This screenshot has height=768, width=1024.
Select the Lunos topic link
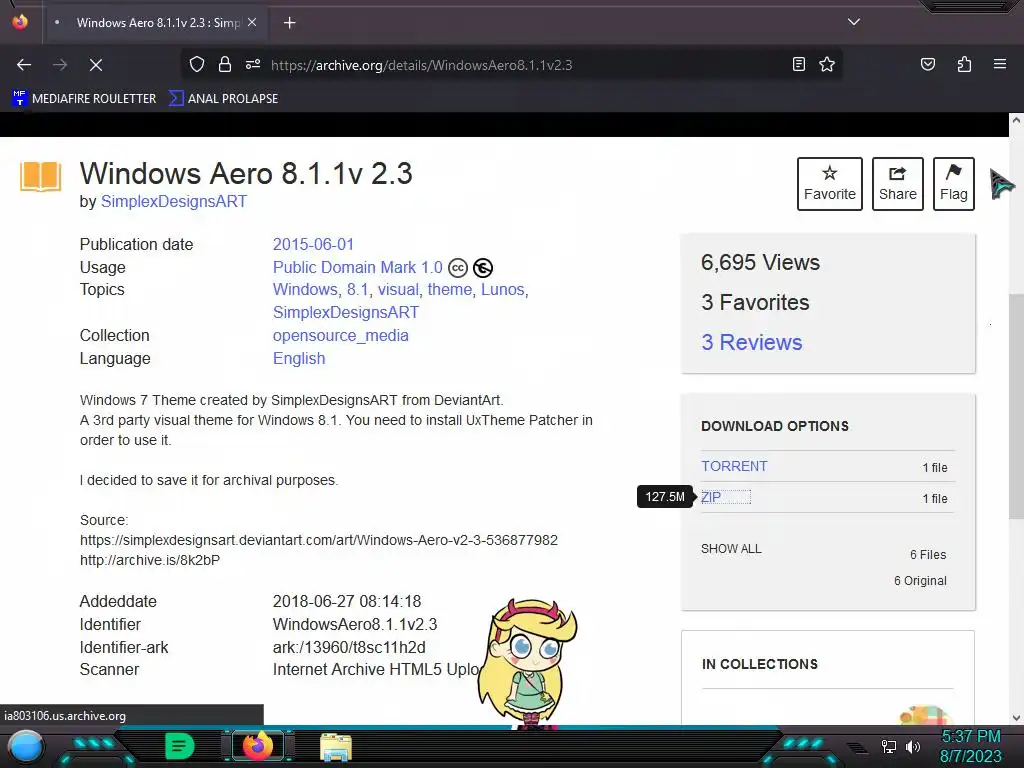coord(502,289)
